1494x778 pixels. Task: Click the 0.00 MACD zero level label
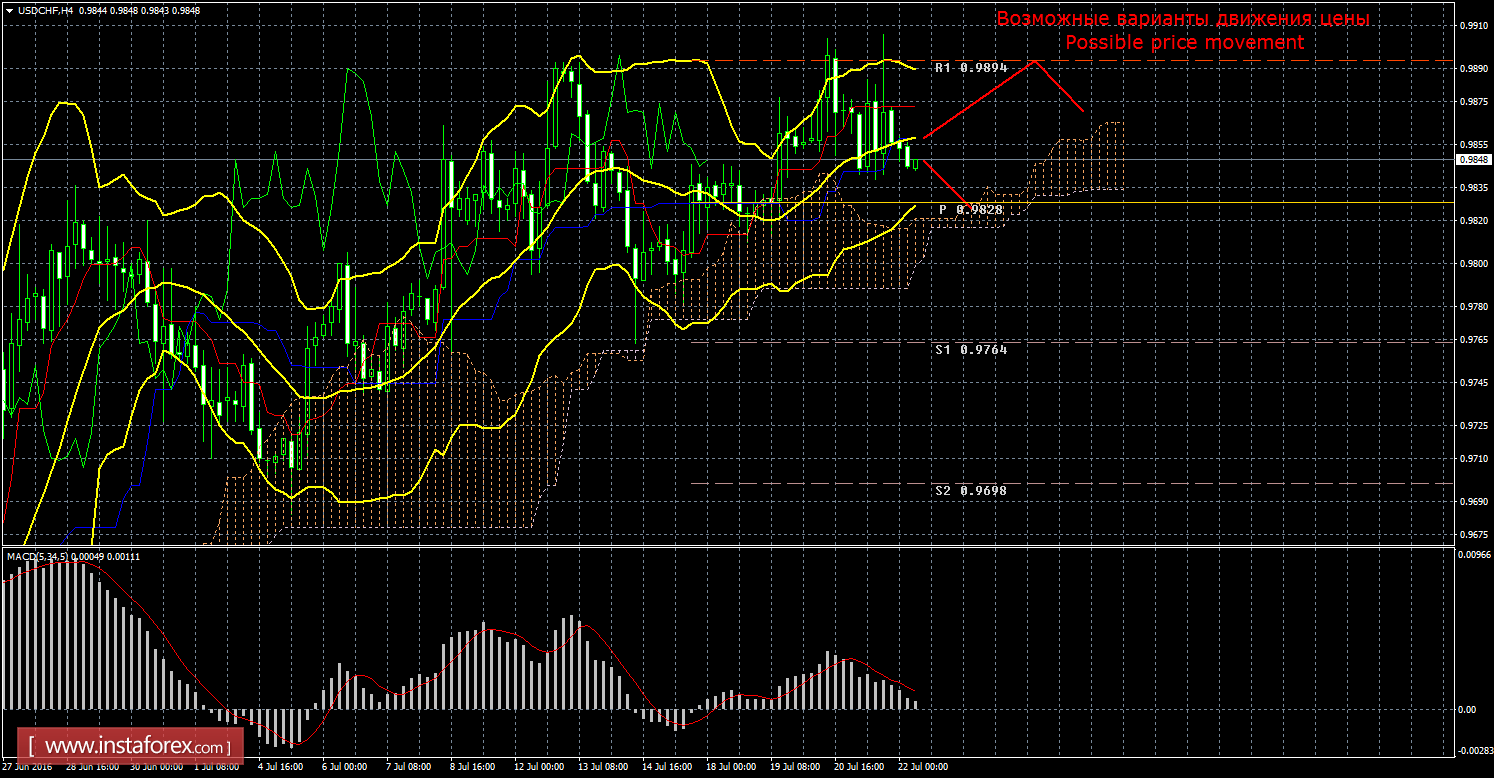coord(1467,709)
